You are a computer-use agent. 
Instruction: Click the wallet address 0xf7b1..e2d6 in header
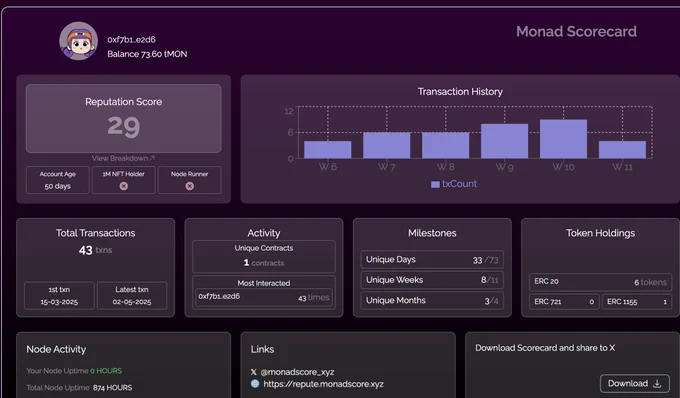pos(131,39)
